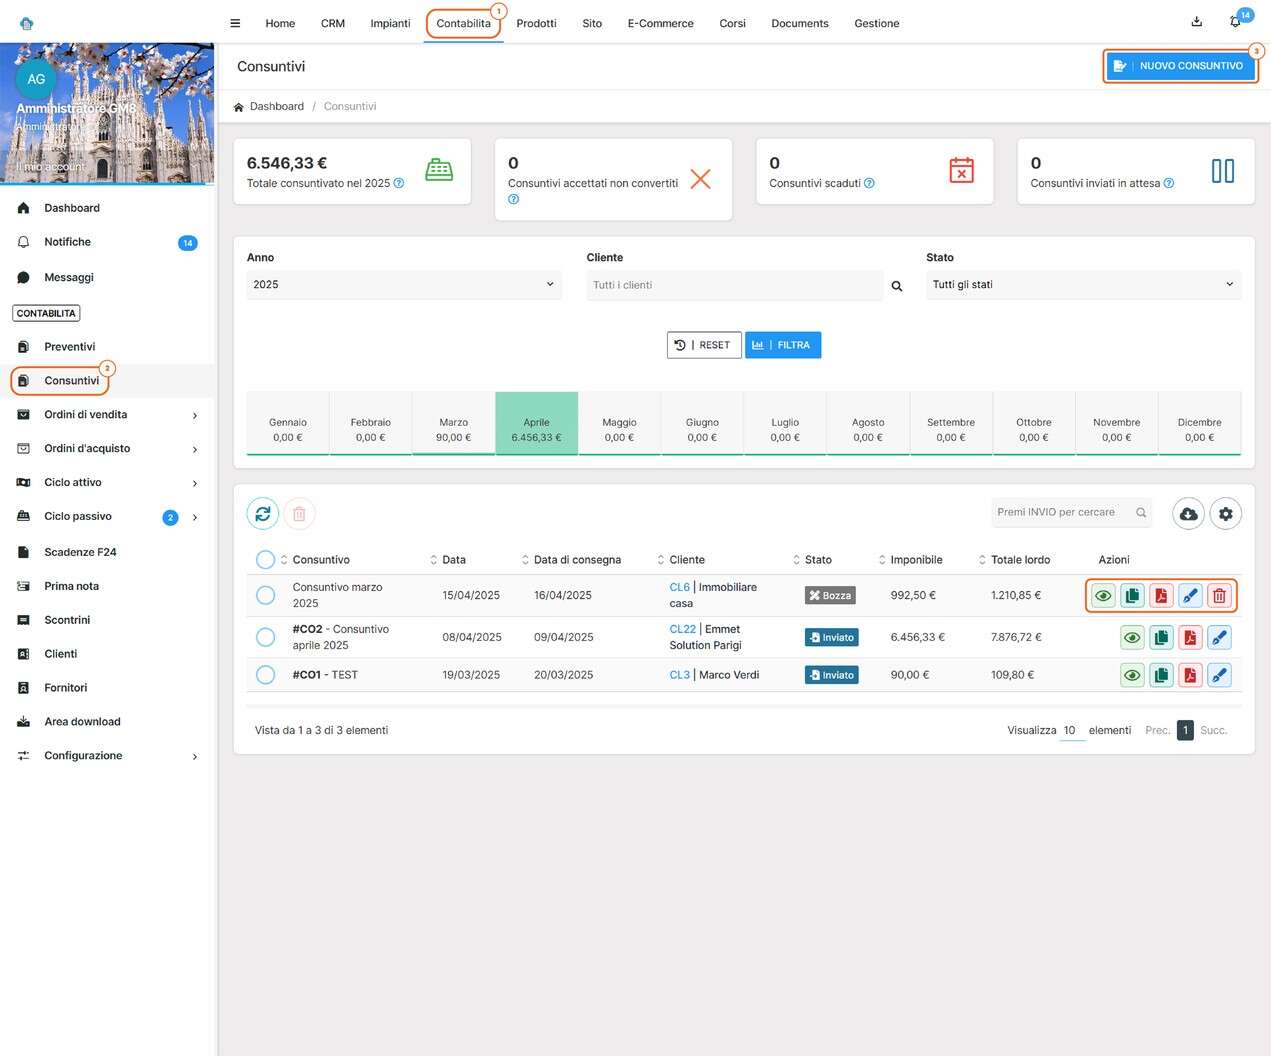Select the Consuntivo marzo 2025 row radio button

click(266, 596)
